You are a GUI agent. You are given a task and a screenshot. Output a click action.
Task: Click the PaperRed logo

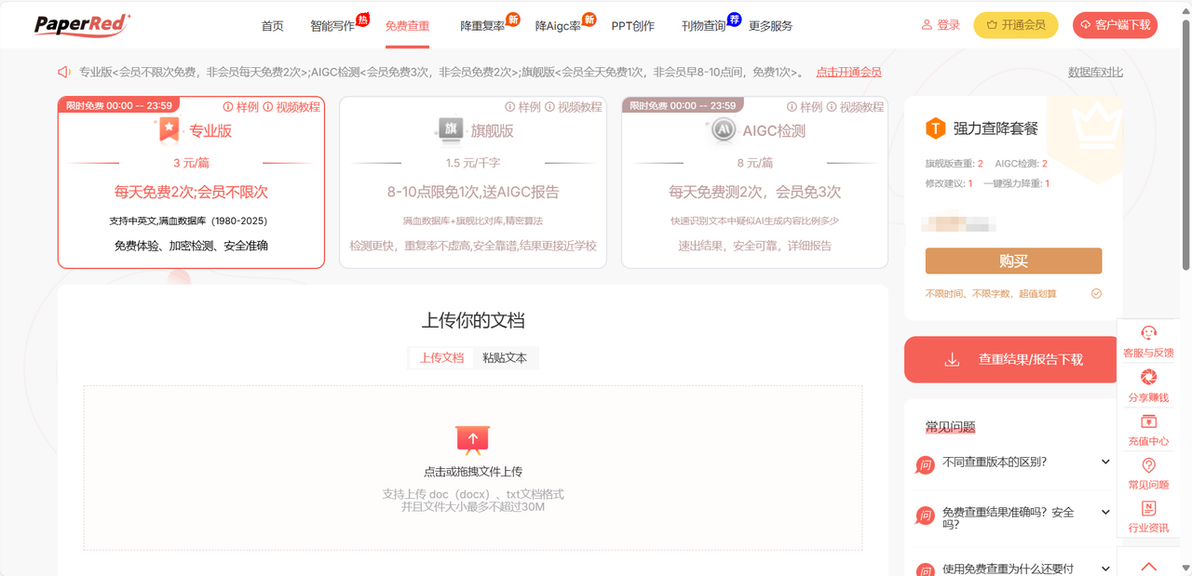point(83,24)
